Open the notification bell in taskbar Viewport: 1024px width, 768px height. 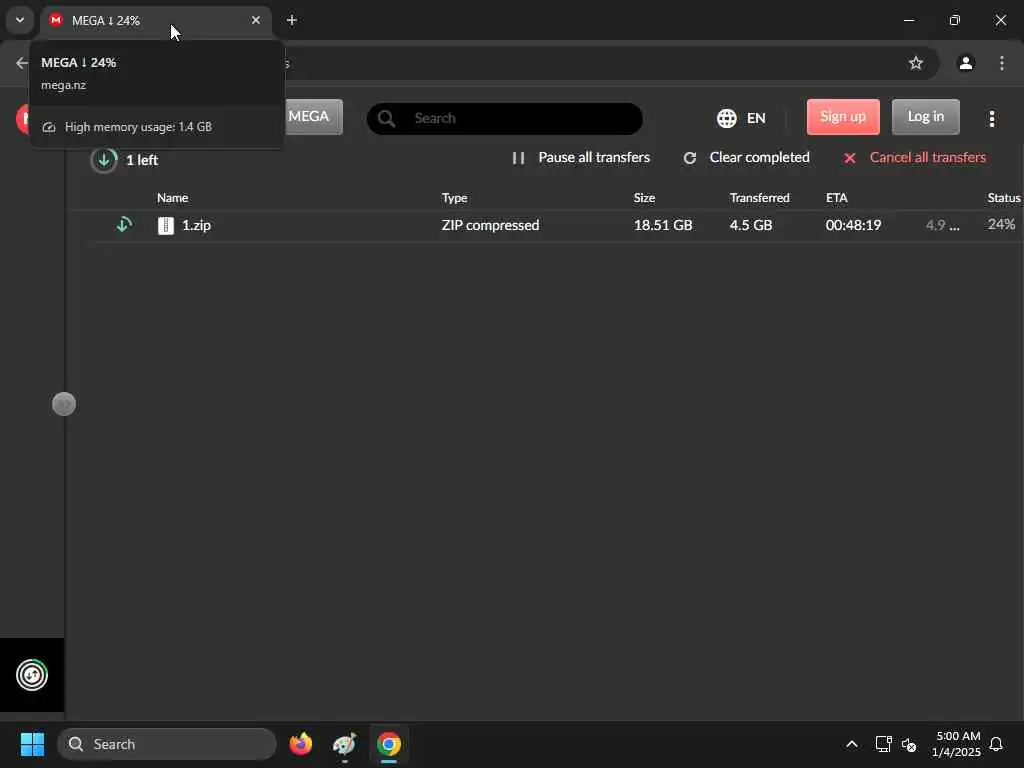(996, 744)
